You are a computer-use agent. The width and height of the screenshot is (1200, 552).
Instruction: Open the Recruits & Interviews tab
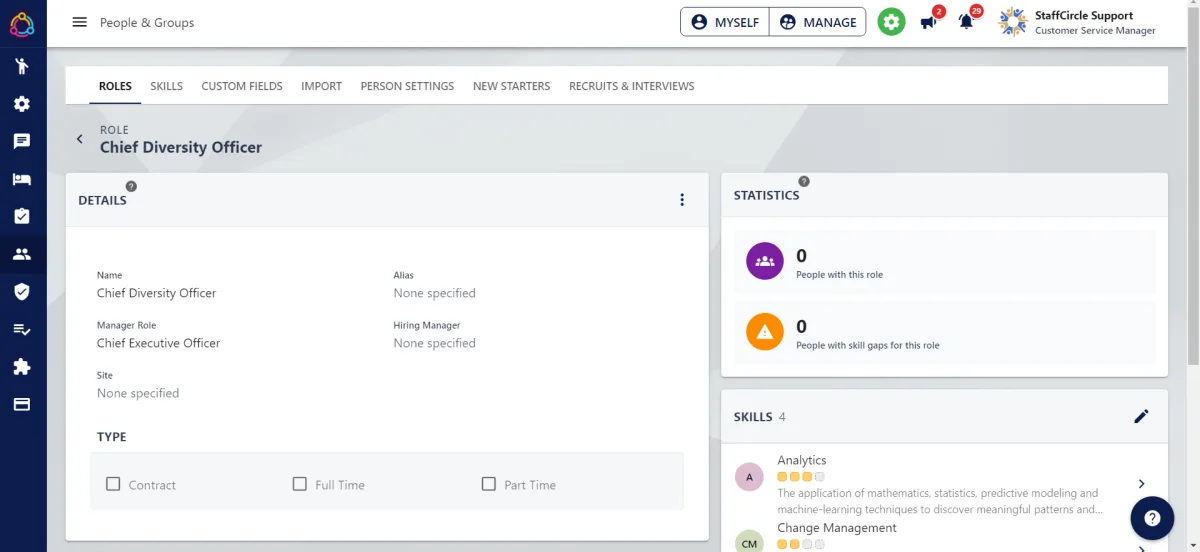tap(631, 86)
